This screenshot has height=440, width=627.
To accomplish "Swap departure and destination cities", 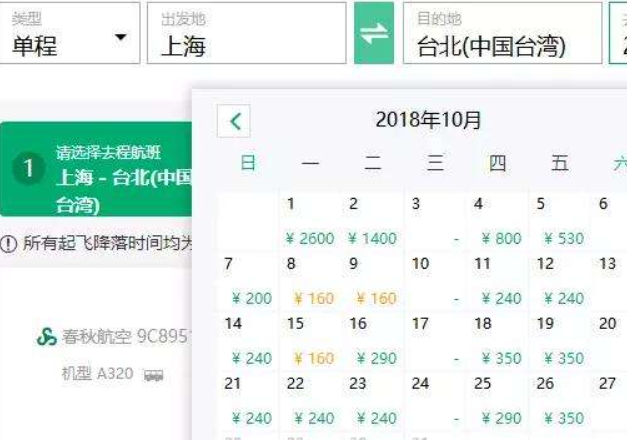I will point(374,33).
